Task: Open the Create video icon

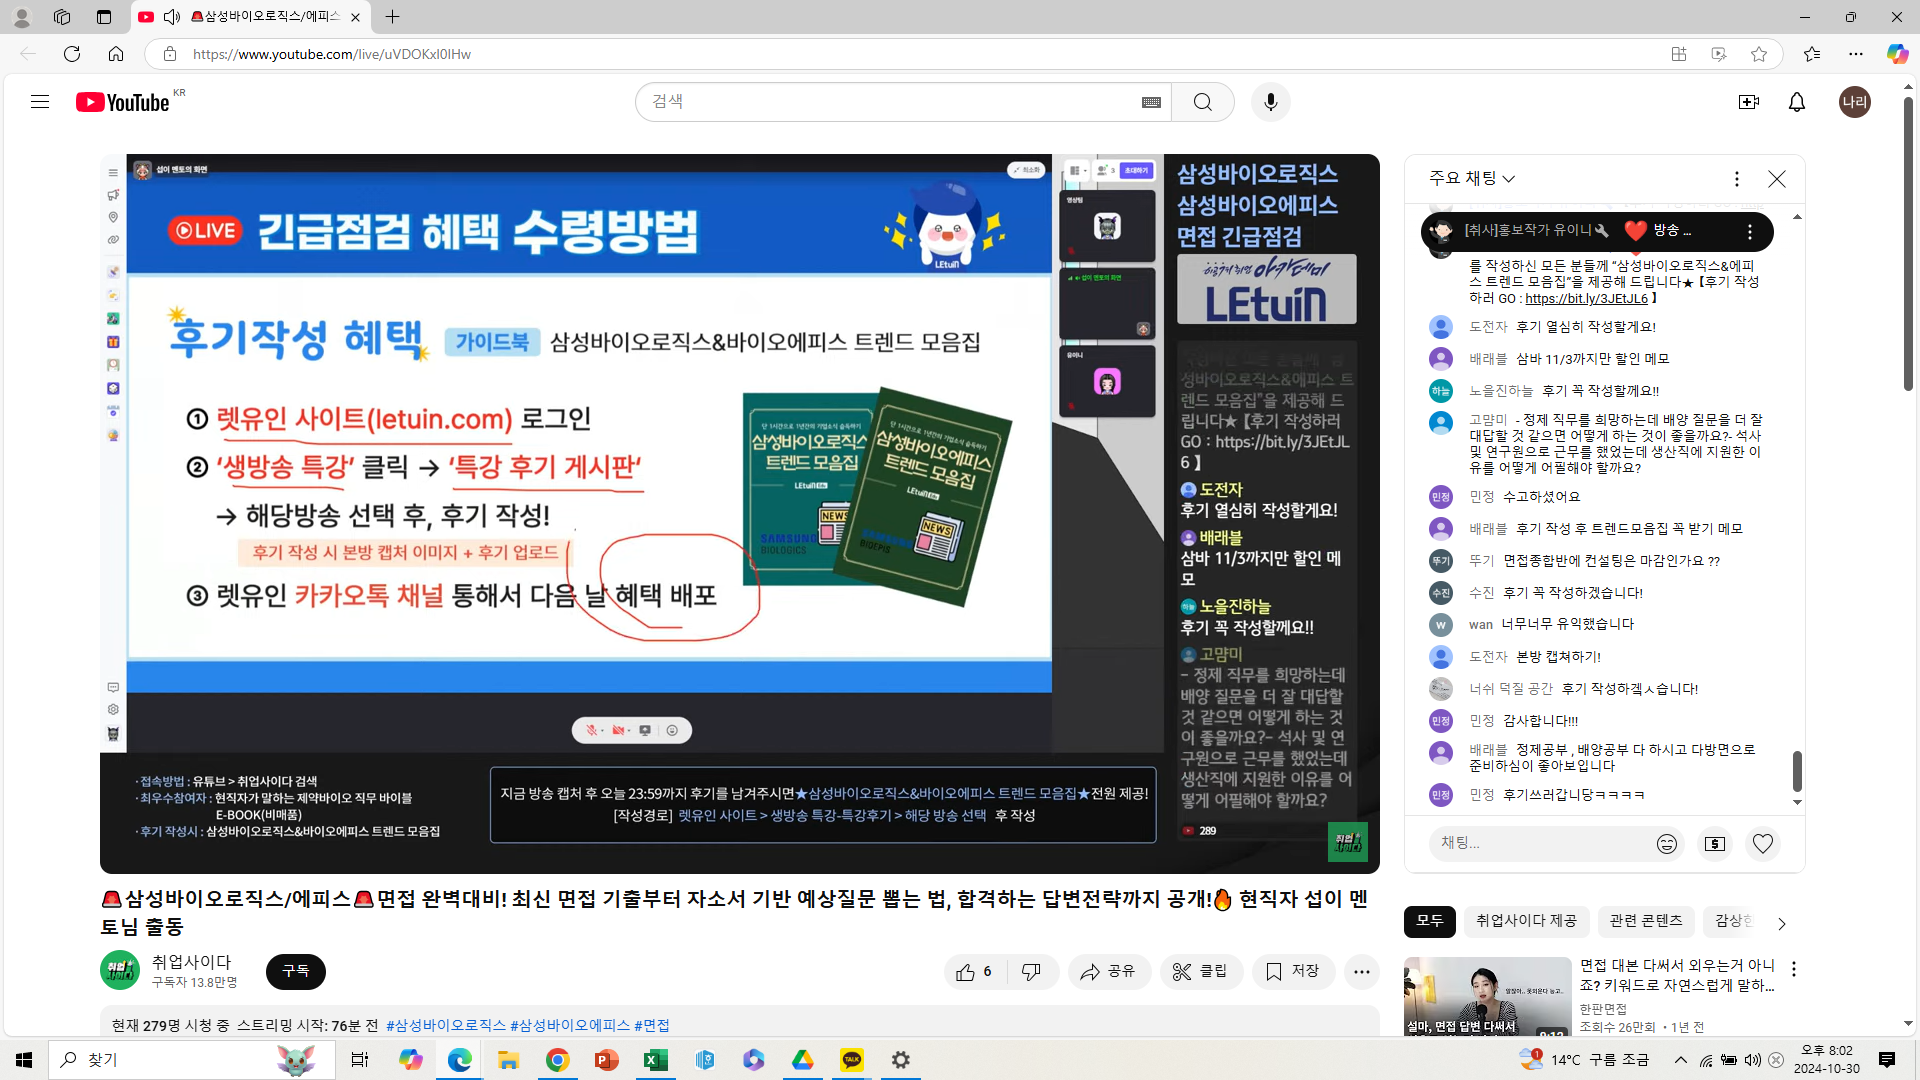Action: click(1748, 102)
